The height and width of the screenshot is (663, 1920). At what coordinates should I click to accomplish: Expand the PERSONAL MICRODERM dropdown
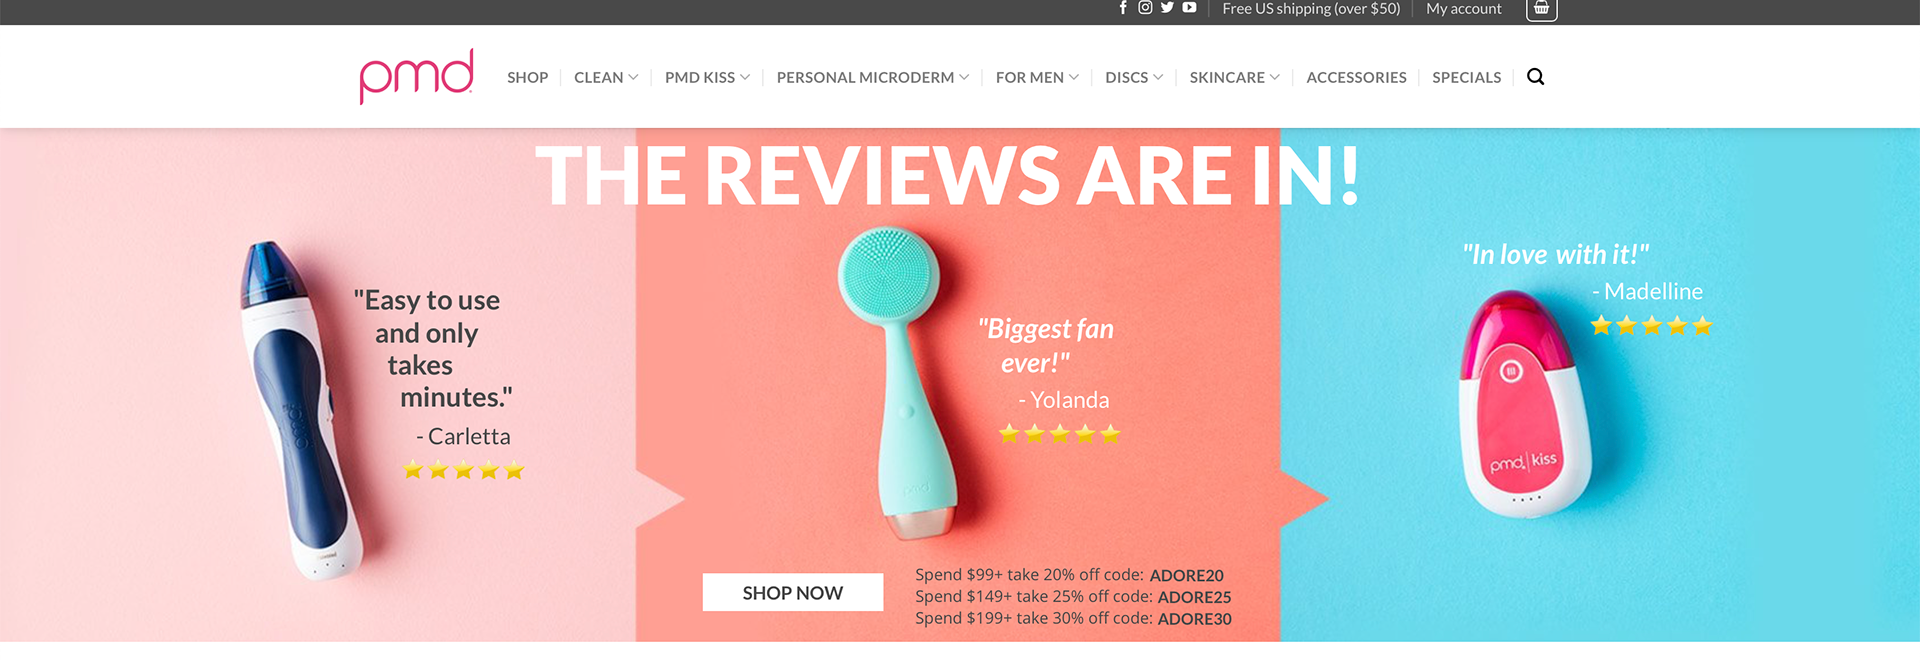coord(873,78)
